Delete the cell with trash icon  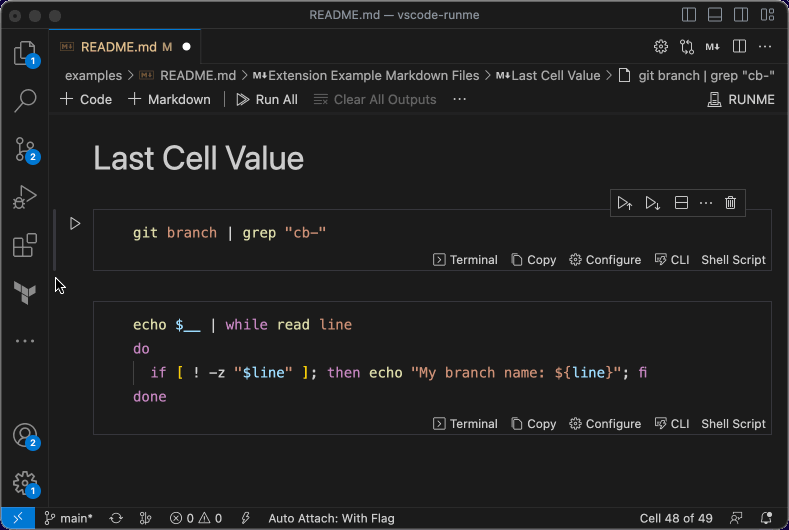730,203
